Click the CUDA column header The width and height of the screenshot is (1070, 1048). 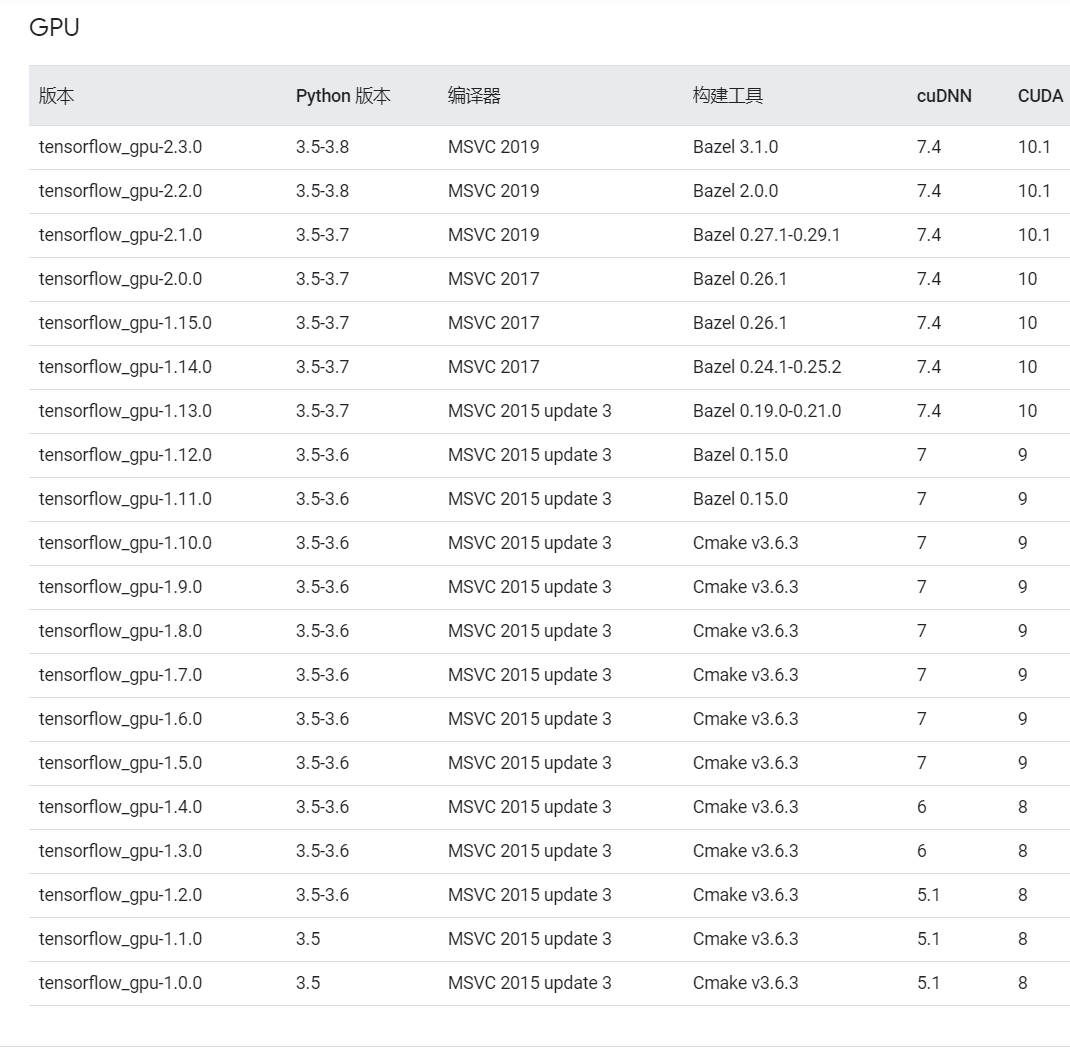tap(1040, 96)
